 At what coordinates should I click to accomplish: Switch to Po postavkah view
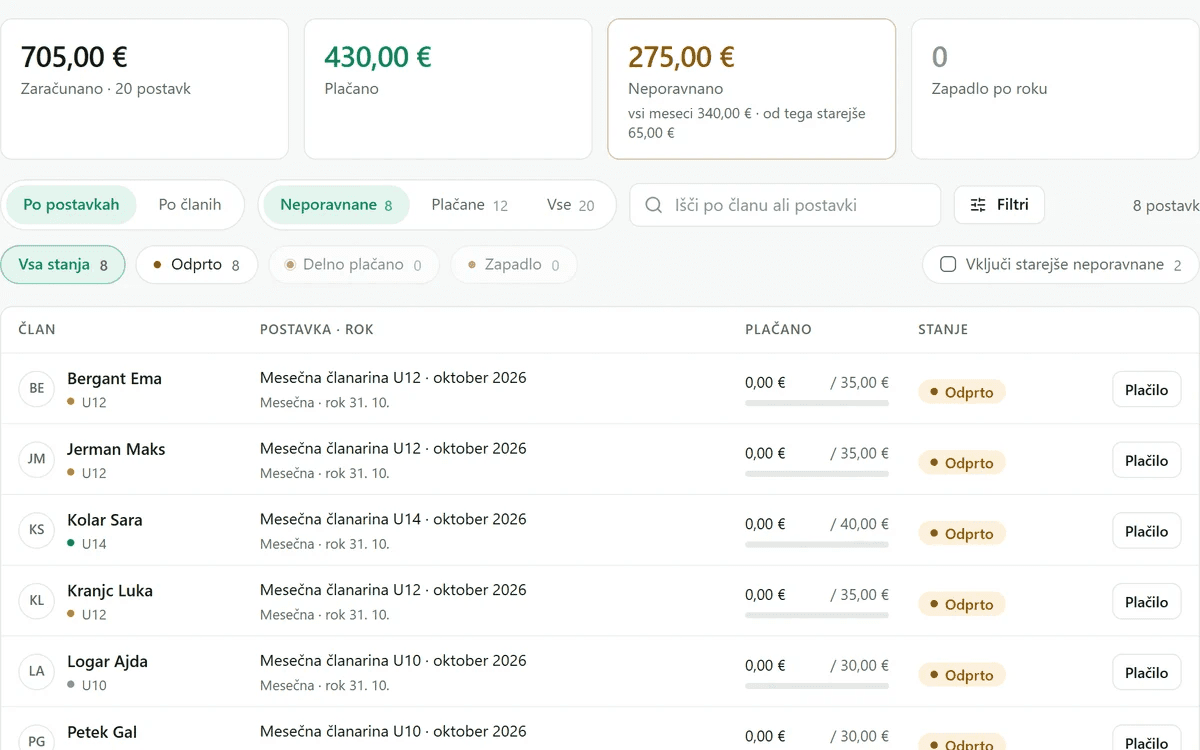click(x=71, y=205)
